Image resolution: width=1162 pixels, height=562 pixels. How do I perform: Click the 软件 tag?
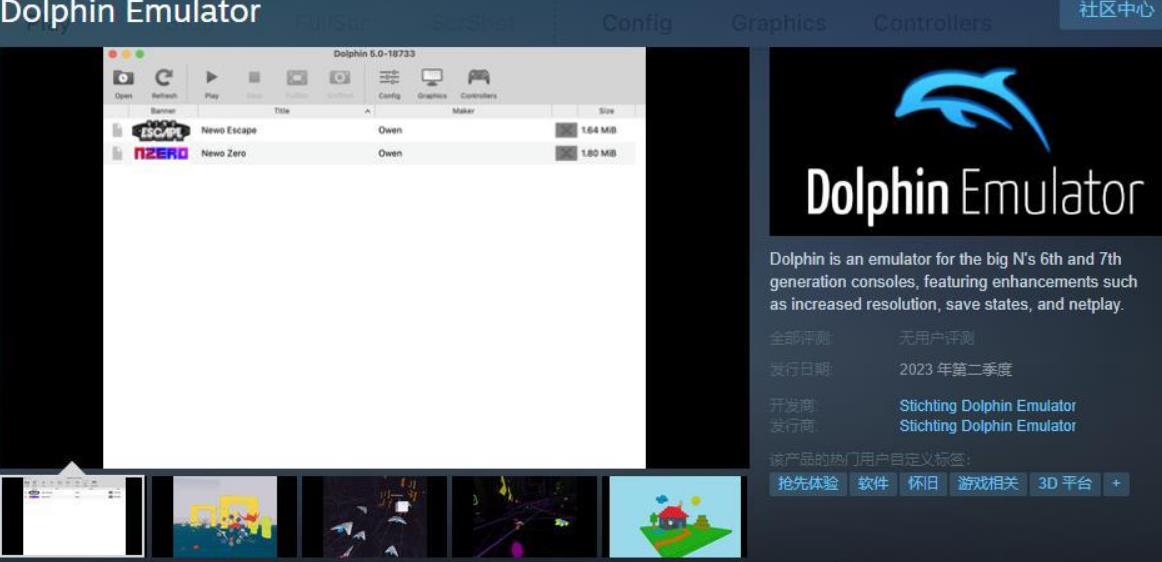click(873, 484)
